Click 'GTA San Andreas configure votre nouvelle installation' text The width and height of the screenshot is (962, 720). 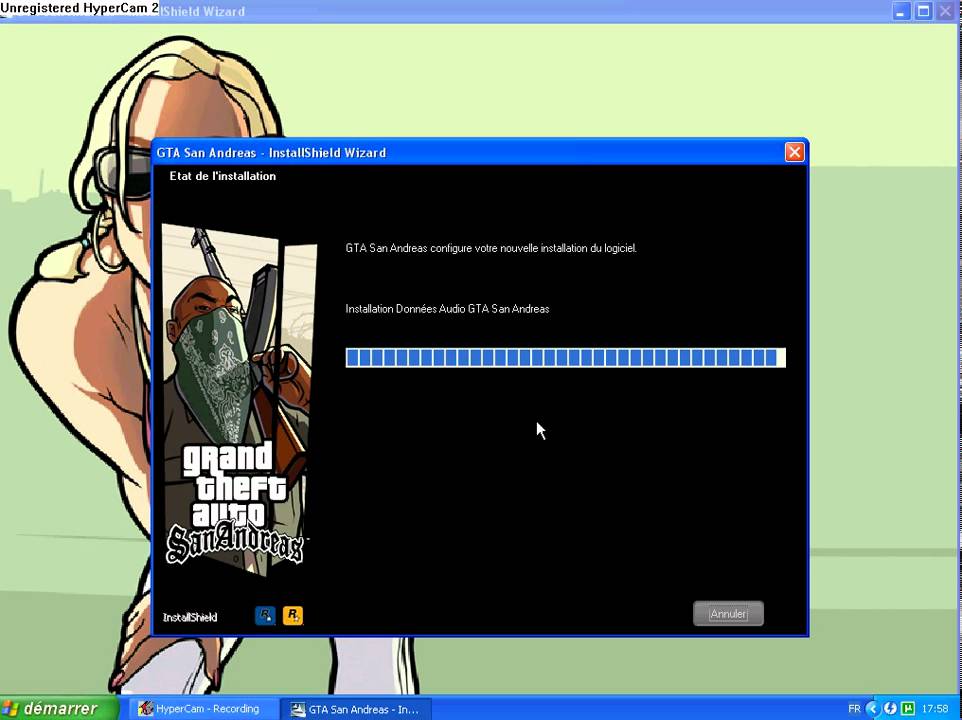click(491, 248)
